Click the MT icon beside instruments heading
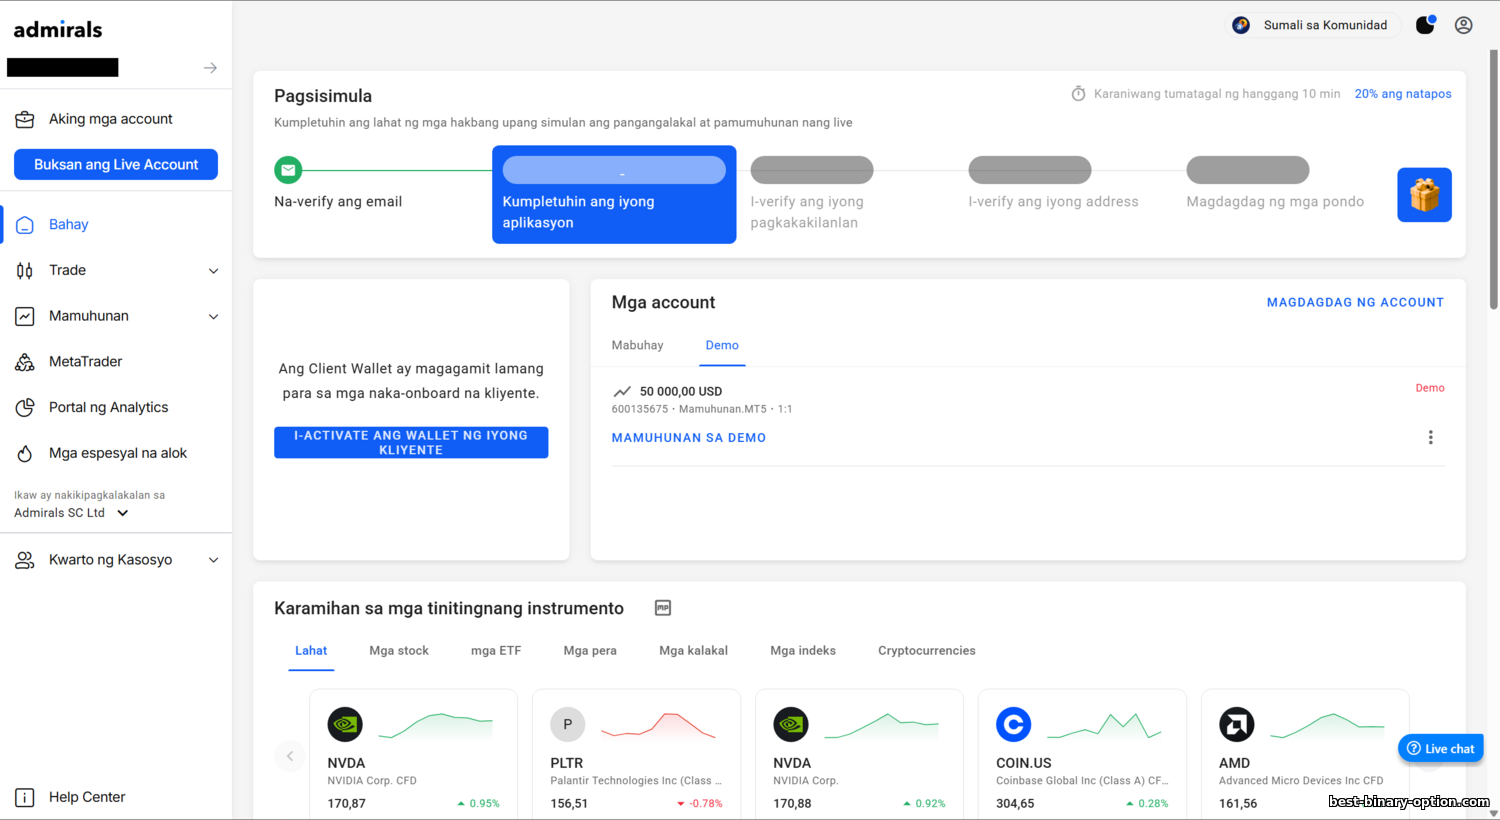Viewport: 1500px width, 820px height. click(x=662, y=608)
